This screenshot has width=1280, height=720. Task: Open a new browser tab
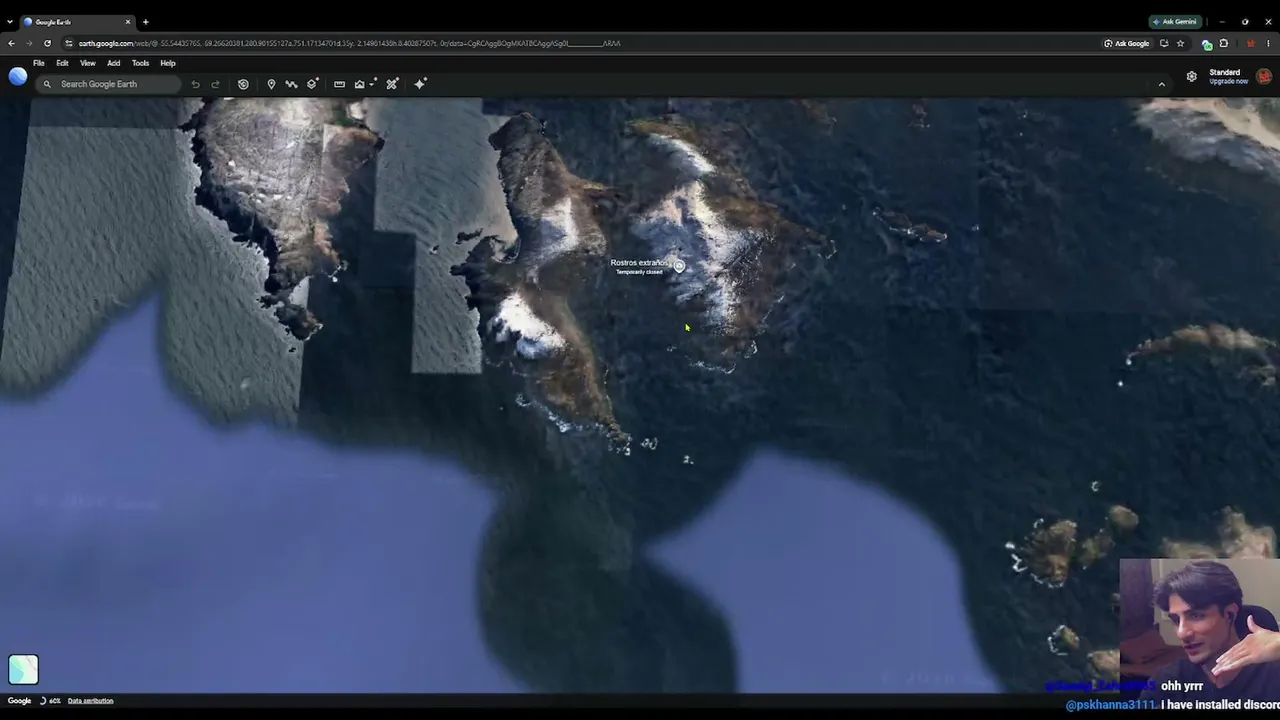[146, 21]
